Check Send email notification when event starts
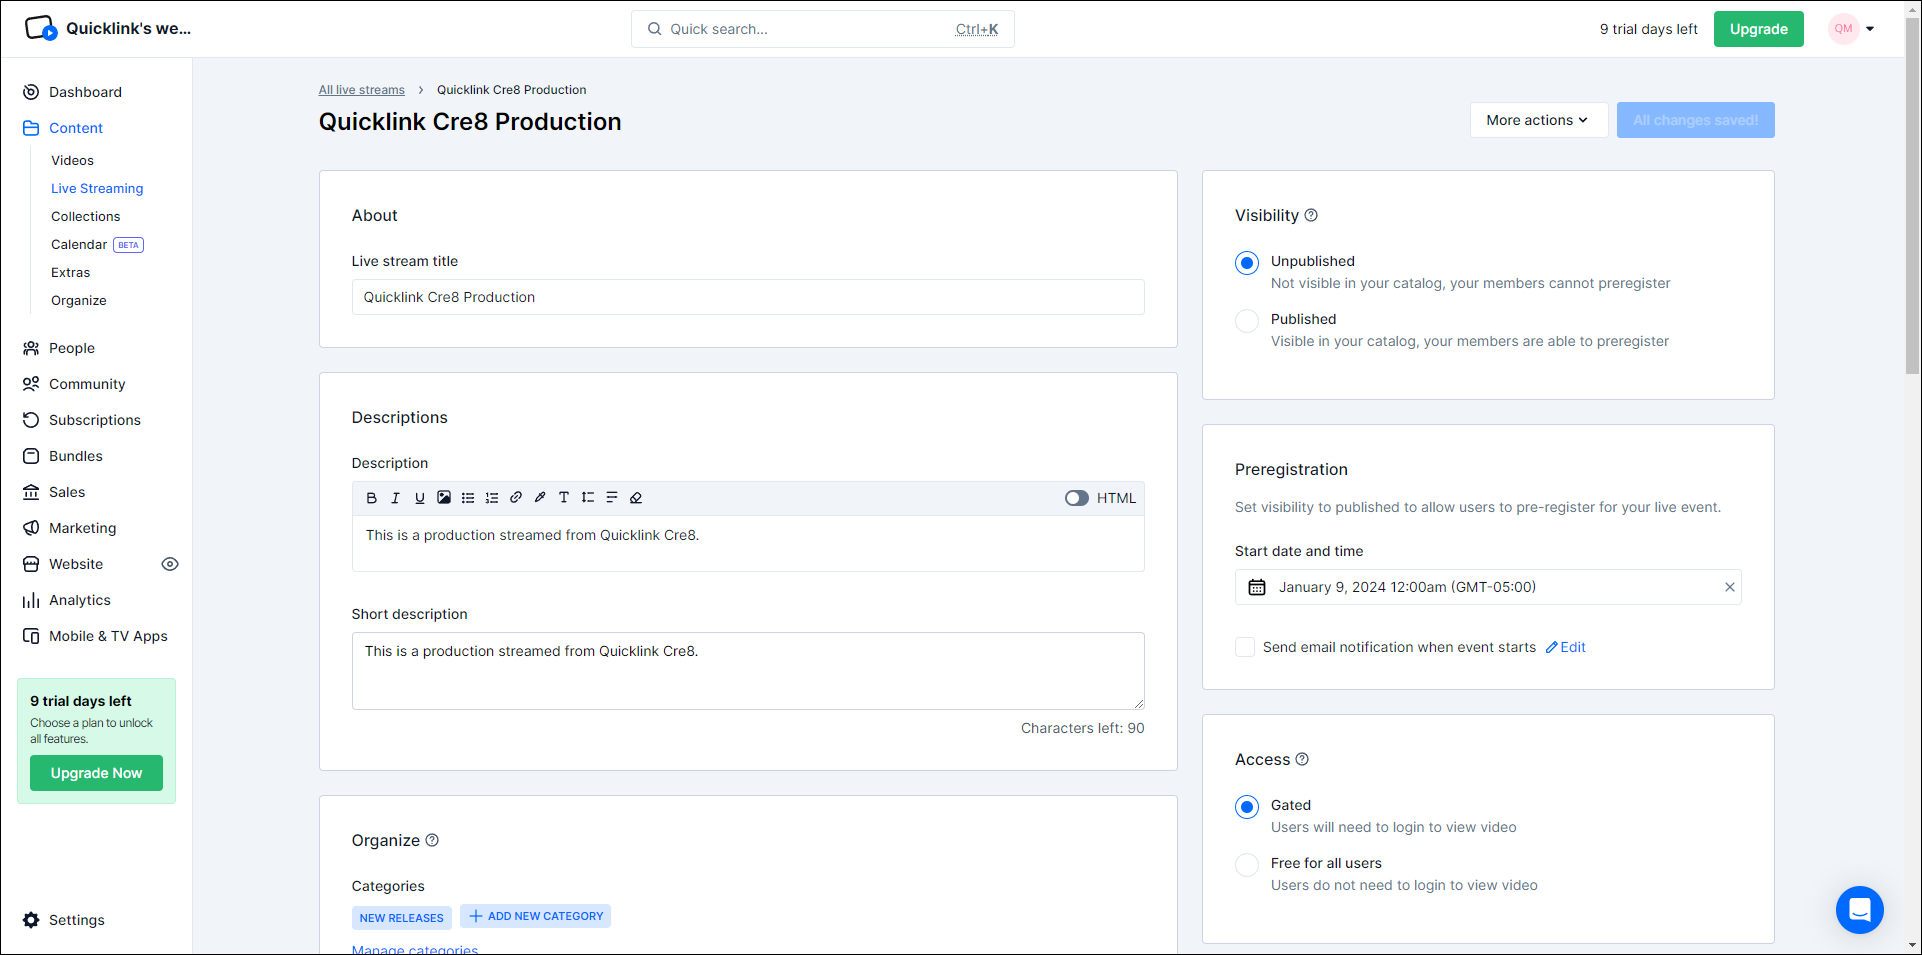 click(1245, 647)
